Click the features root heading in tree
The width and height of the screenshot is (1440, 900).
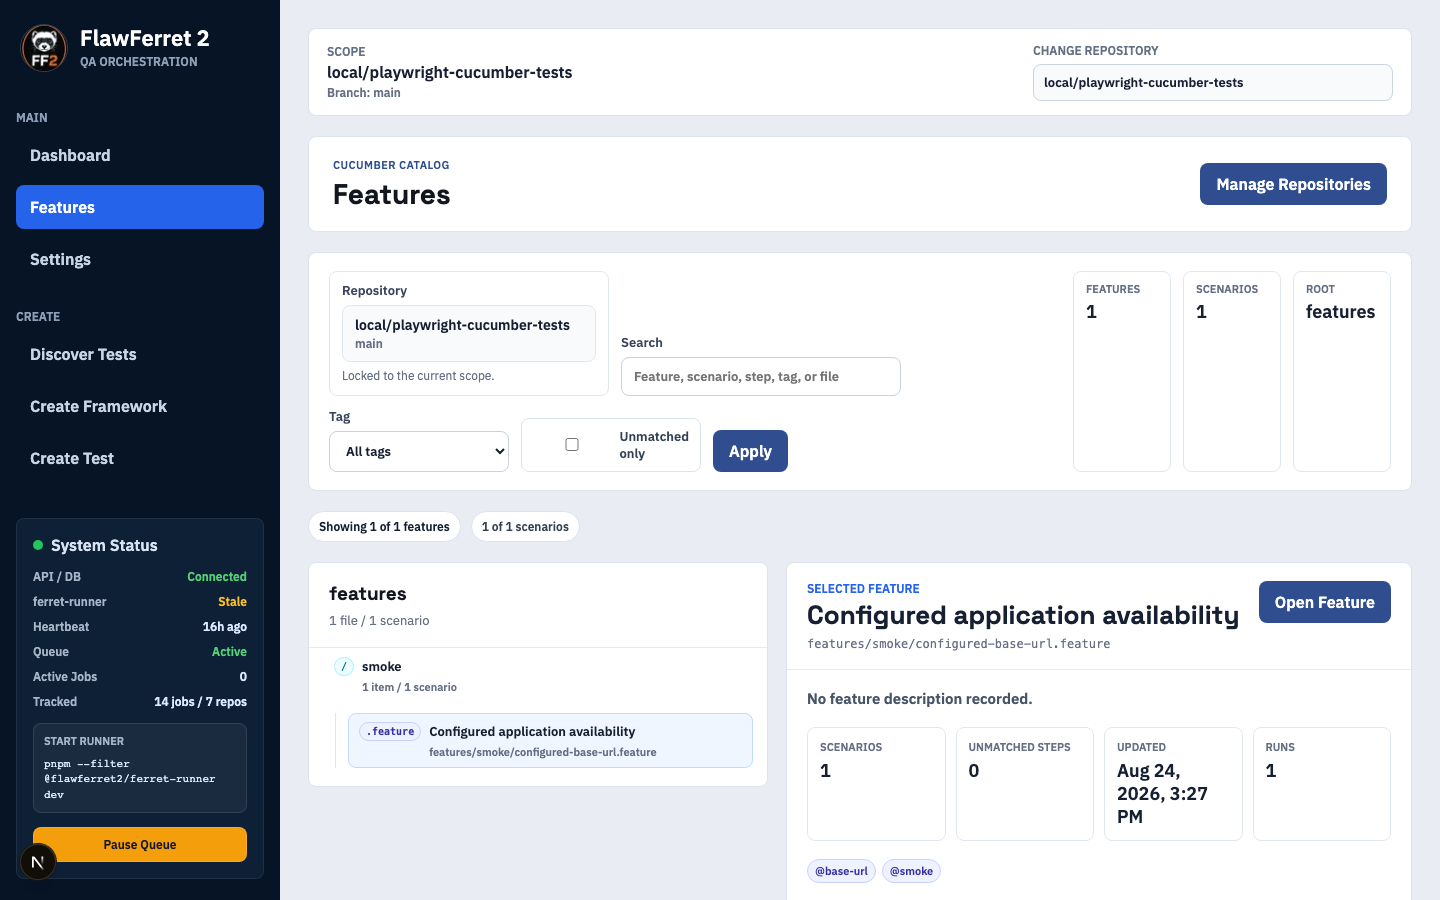[x=368, y=594]
